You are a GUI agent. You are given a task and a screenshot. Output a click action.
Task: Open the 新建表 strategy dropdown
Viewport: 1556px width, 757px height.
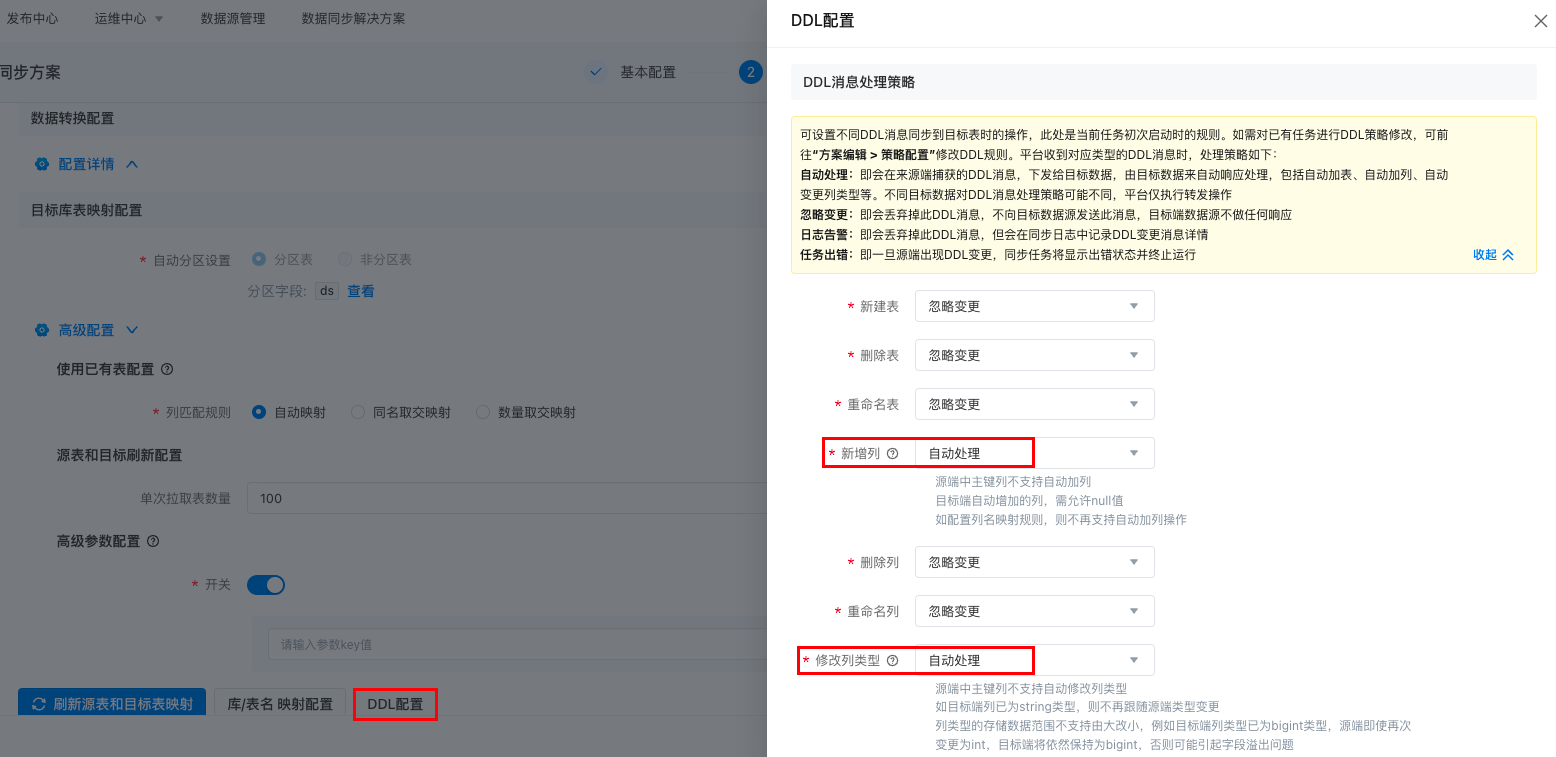(x=1035, y=306)
